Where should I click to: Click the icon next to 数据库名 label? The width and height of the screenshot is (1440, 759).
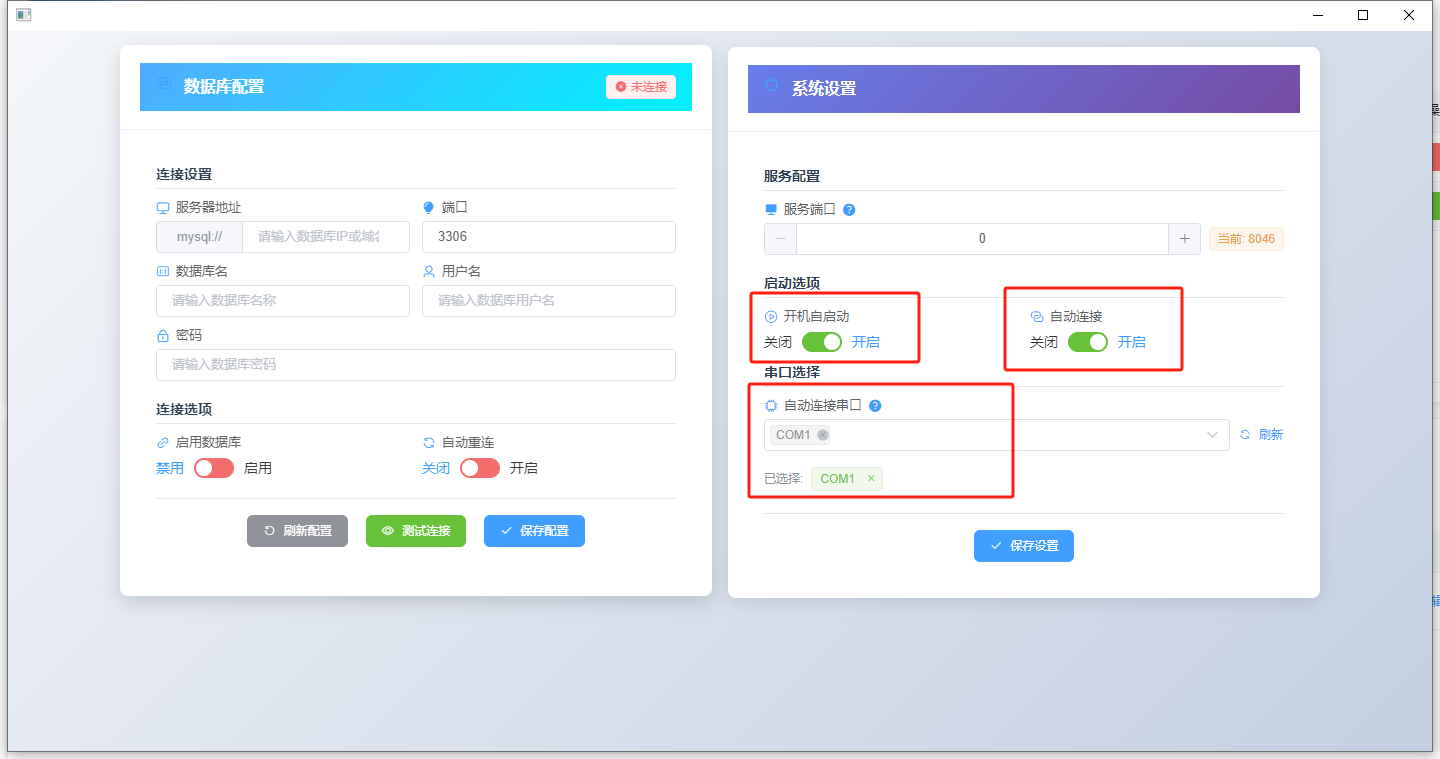pos(163,271)
